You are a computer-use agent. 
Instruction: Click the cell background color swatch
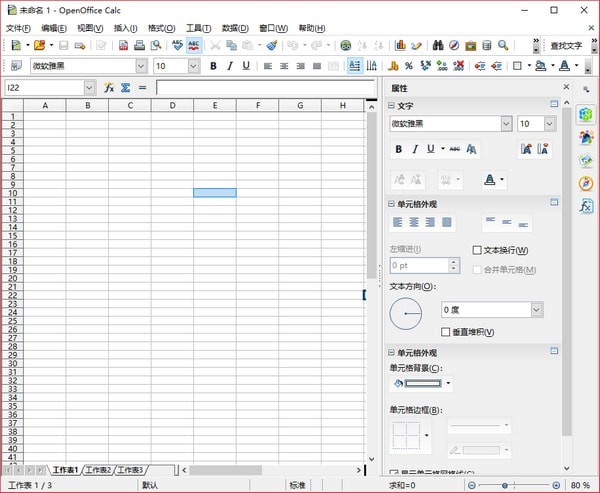[x=420, y=383]
